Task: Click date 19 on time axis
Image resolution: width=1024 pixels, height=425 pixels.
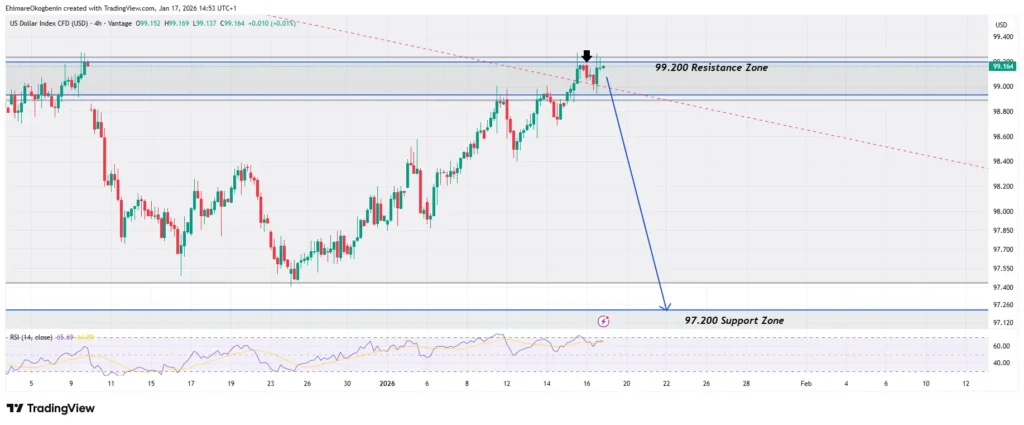Action: [x=230, y=385]
